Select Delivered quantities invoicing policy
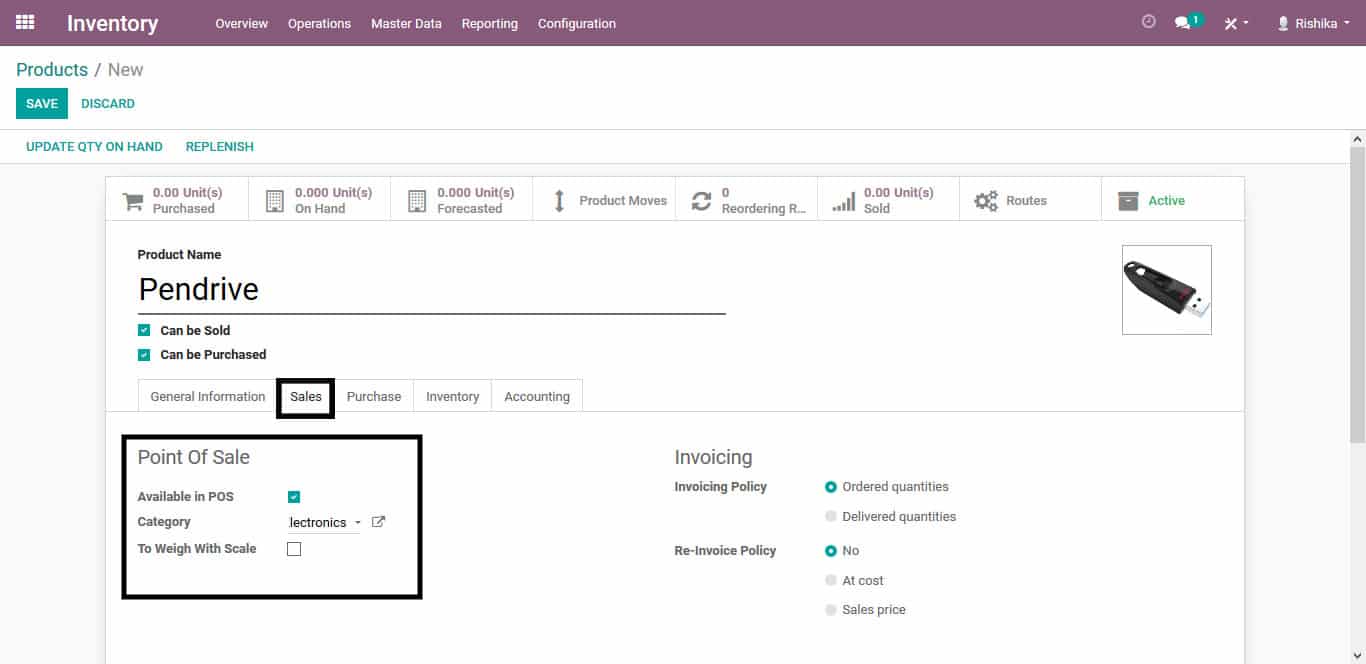Screen dimensions: 1366x664 tap(831, 517)
